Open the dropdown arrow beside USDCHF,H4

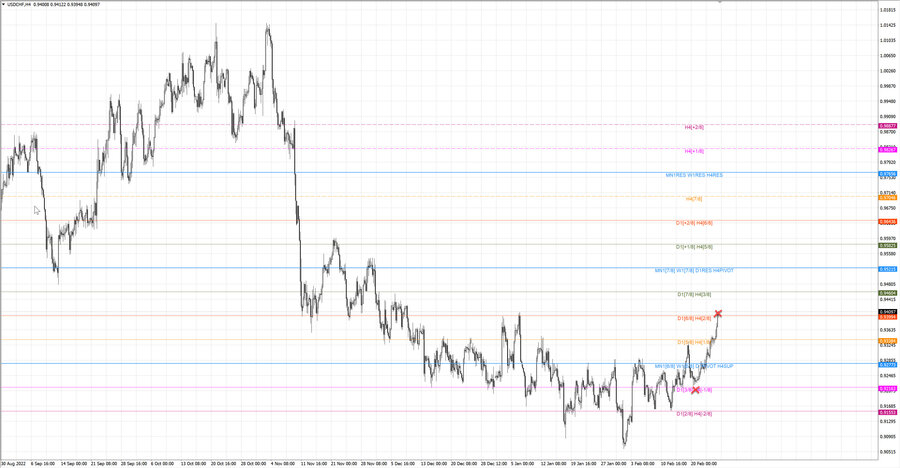point(3,4)
